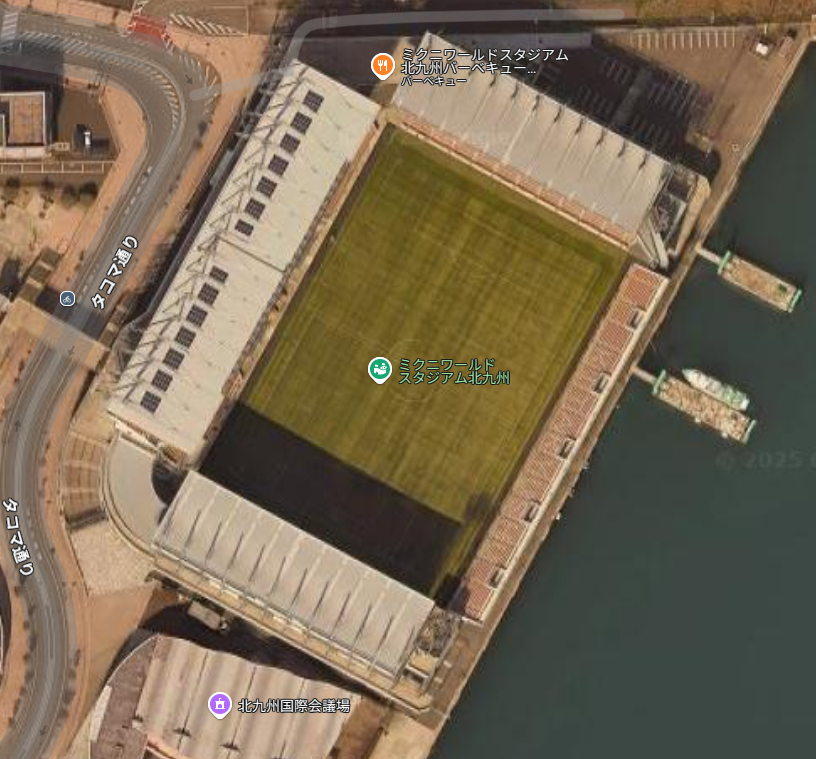Click the lower タコマ通り street label
816x759 pixels.
[x=18, y=537]
